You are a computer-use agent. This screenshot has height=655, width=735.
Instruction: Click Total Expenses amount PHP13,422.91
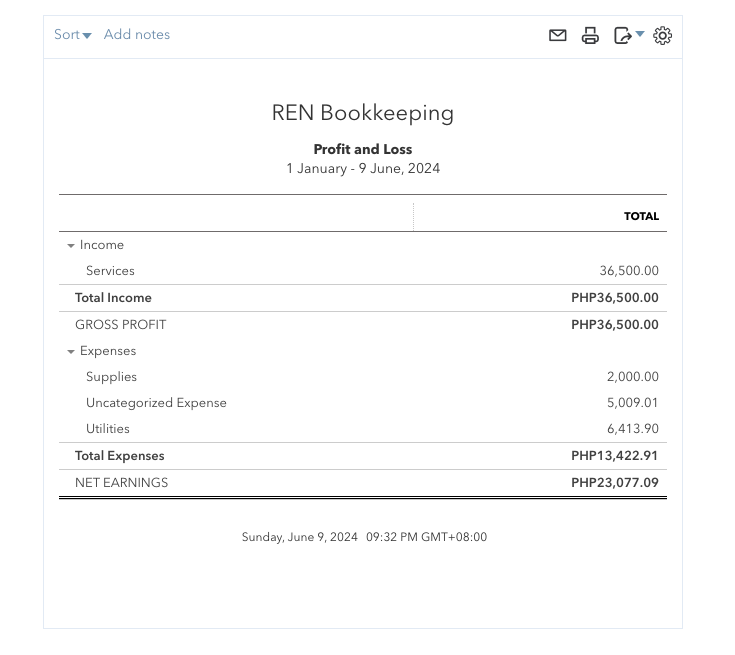(615, 456)
